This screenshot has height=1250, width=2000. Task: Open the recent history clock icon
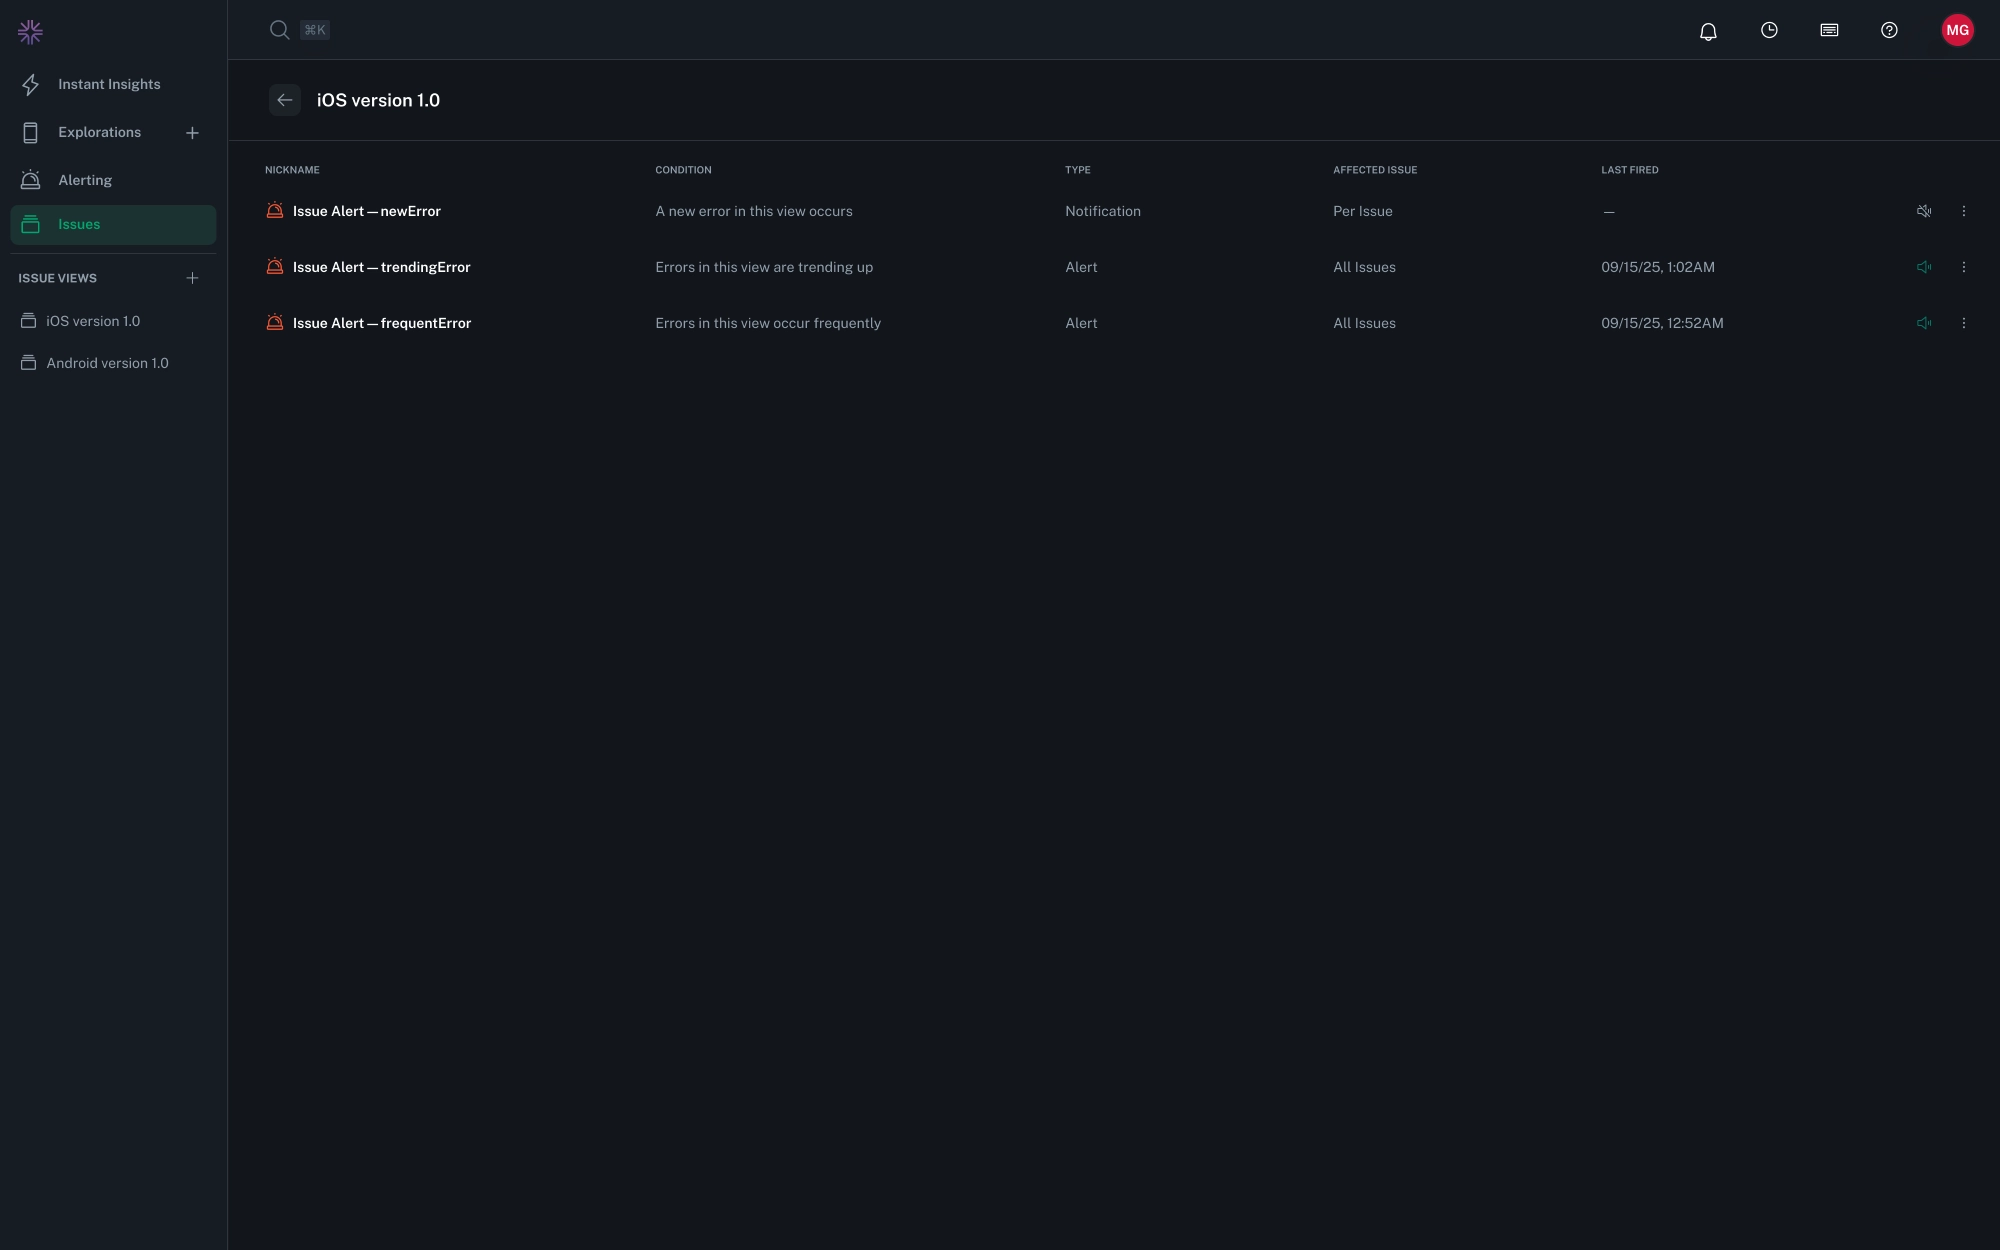1769,30
